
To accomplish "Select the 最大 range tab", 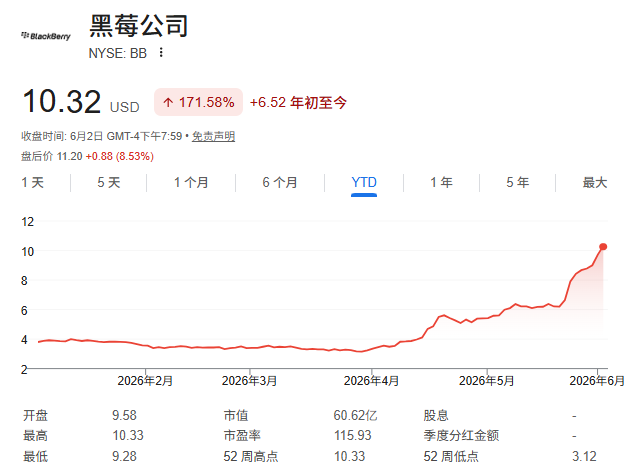I will 594,182.
